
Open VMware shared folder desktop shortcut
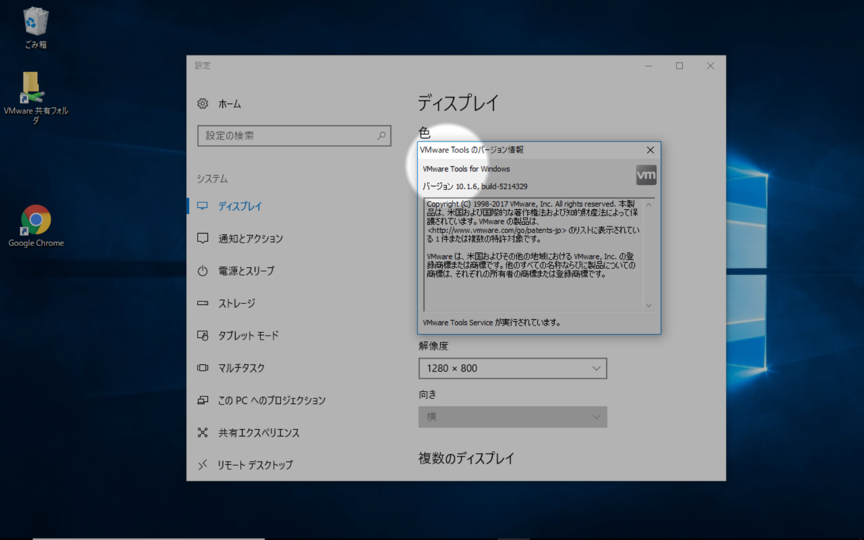tap(36, 98)
